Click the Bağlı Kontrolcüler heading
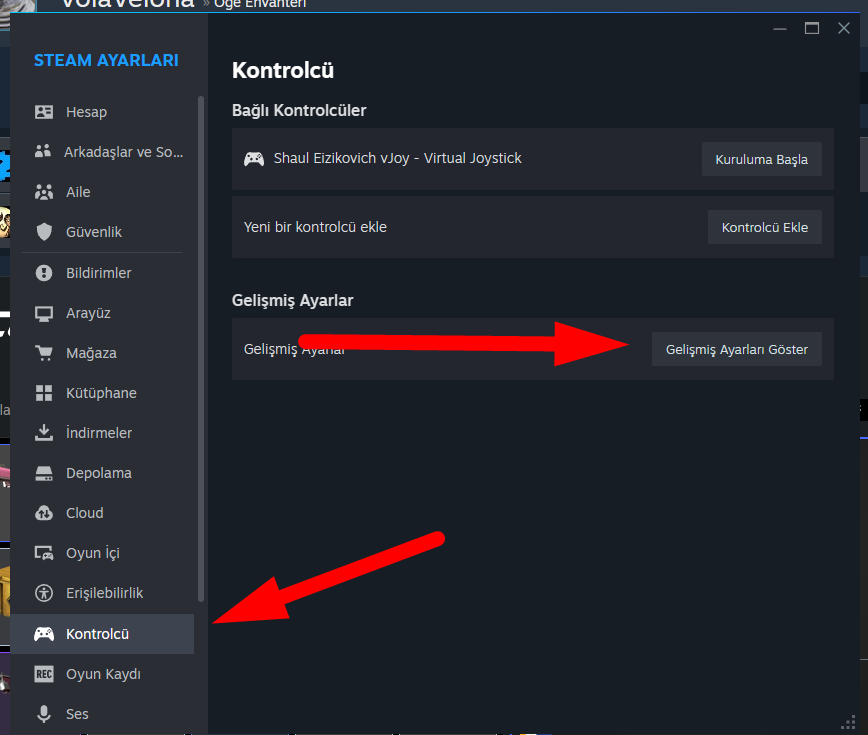The image size is (868, 735). click(299, 111)
